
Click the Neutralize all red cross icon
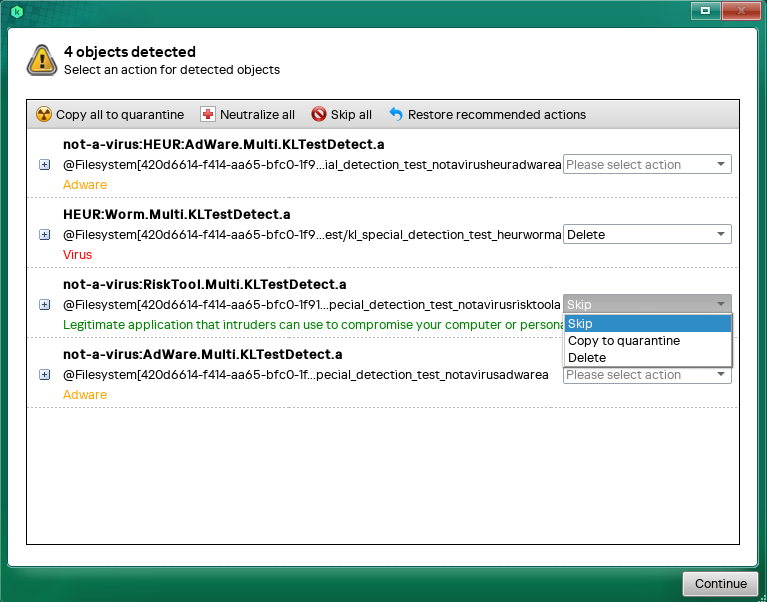[208, 115]
